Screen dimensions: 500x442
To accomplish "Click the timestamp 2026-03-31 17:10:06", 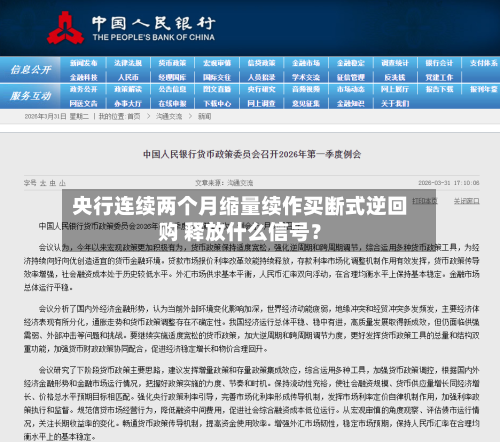I will click(x=449, y=183).
